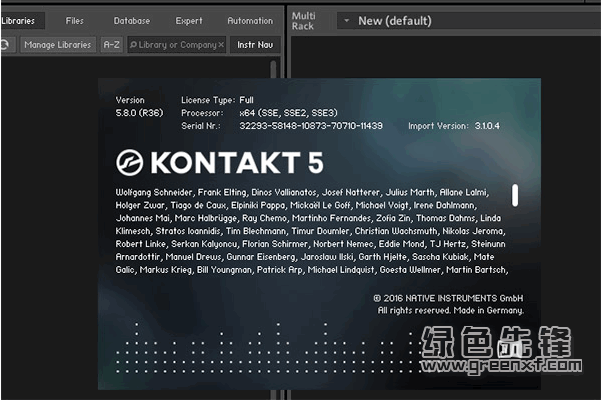The height and width of the screenshot is (400, 601).
Task: Open the multi preset dropdown arrow
Action: coord(346,20)
